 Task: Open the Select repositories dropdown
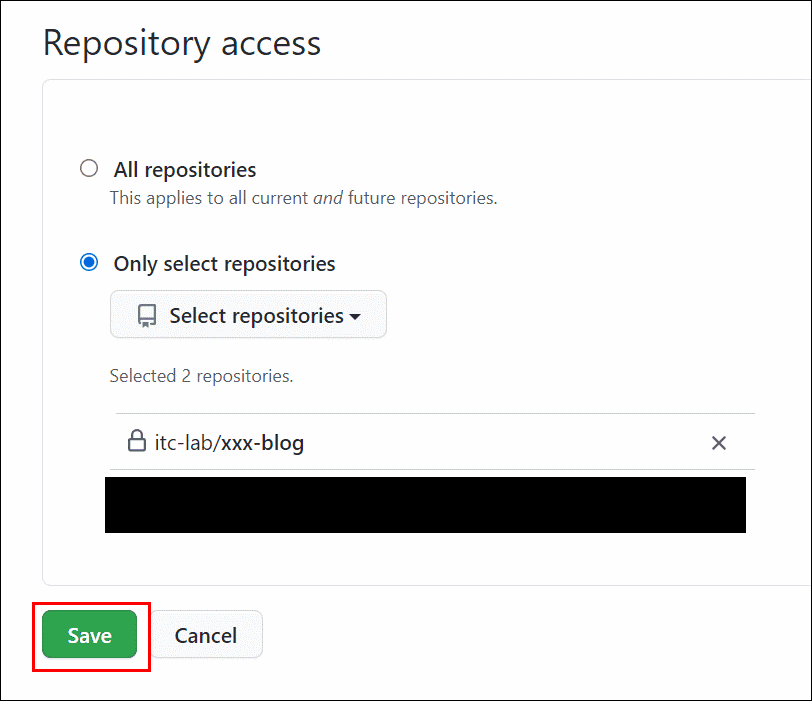click(x=248, y=315)
